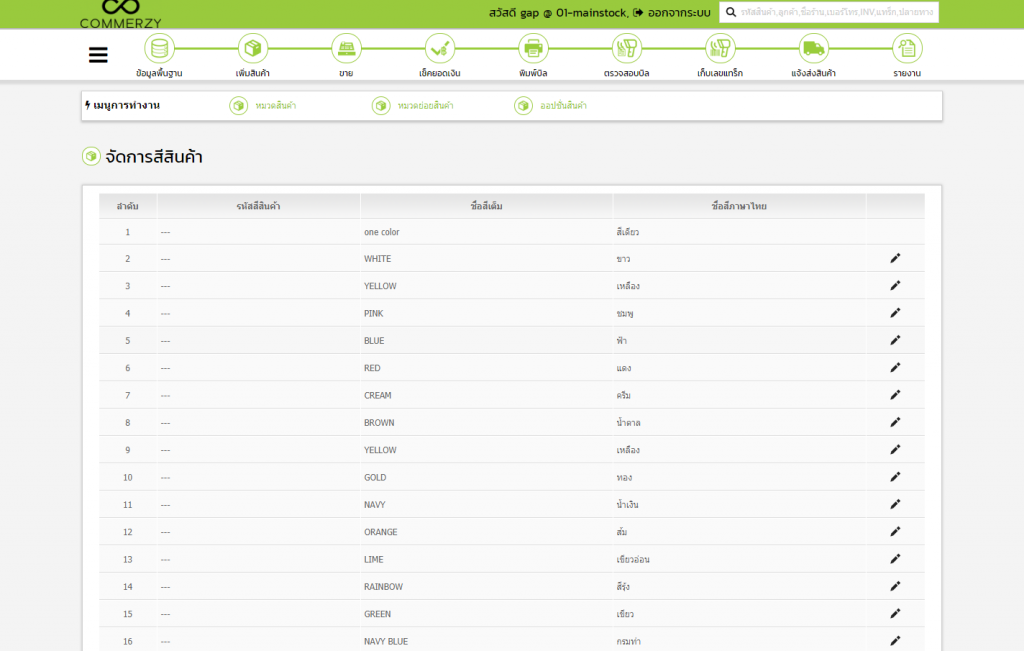
Task: Select the NAVY BLUE name cell
Action: click(x=487, y=642)
